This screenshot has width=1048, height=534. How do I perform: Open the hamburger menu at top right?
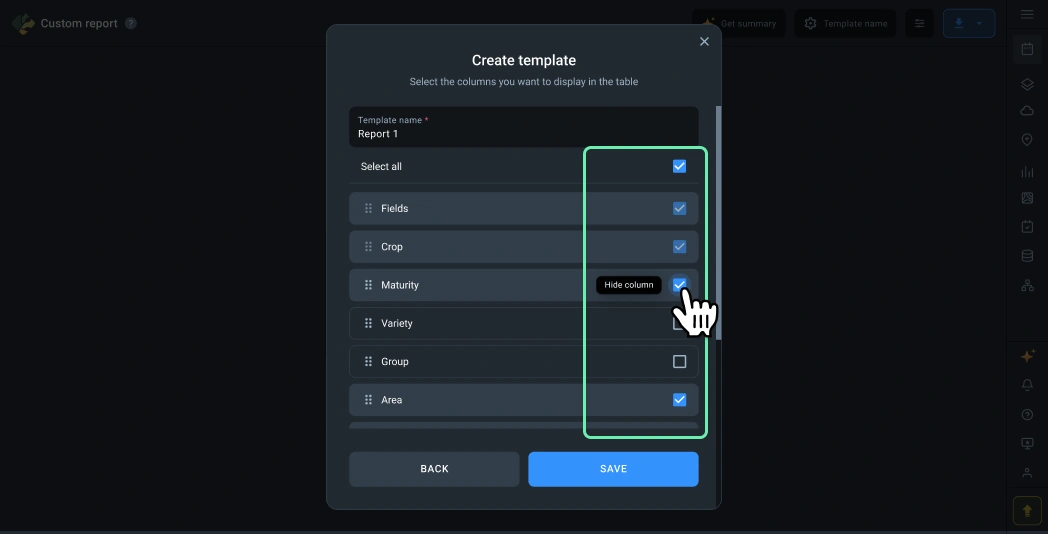click(x=1027, y=15)
